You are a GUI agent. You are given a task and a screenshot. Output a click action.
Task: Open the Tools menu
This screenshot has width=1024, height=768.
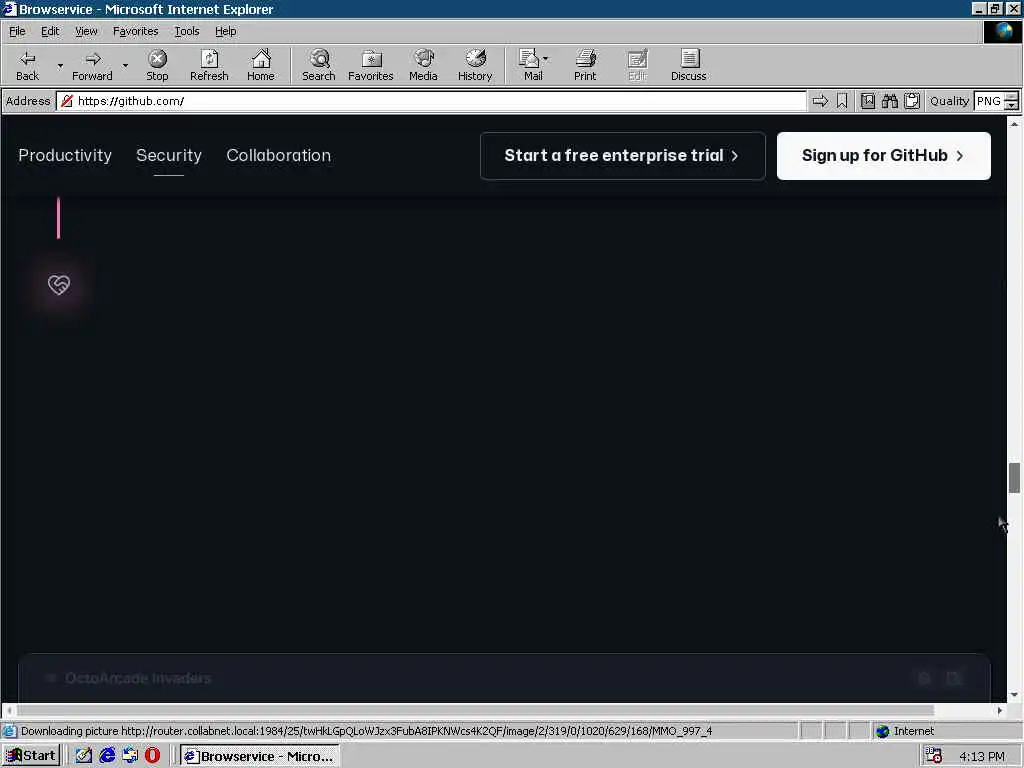[186, 31]
